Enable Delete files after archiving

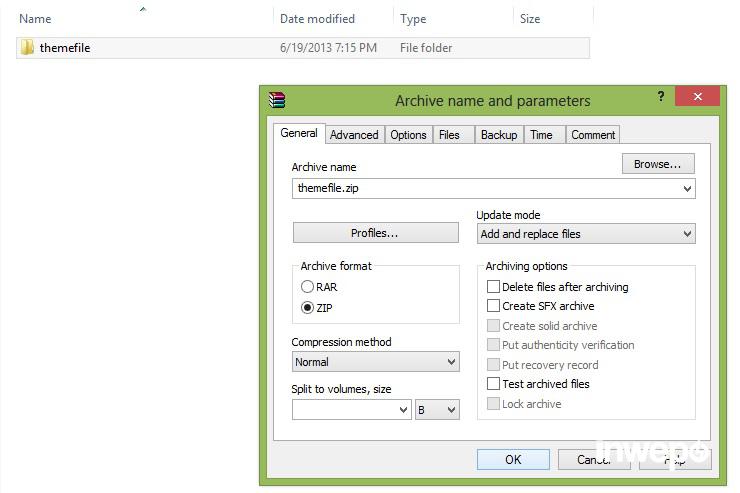point(493,287)
